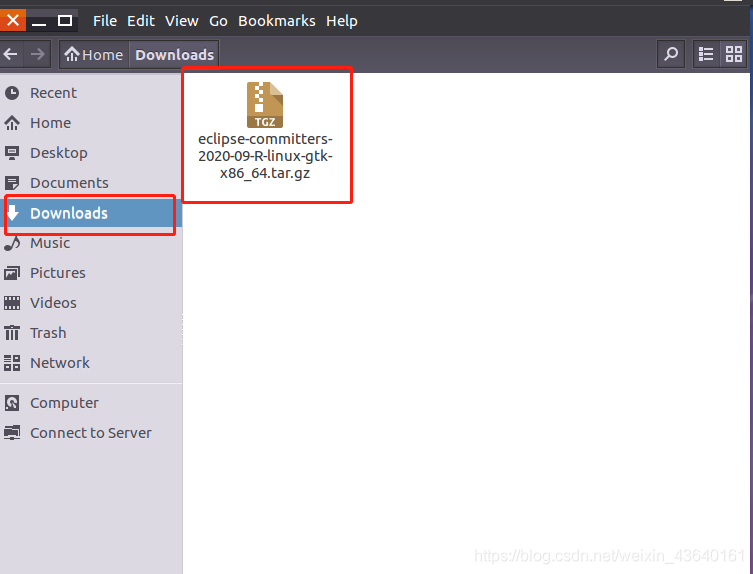753x574 pixels.
Task: Open the Go menu
Action: (218, 21)
